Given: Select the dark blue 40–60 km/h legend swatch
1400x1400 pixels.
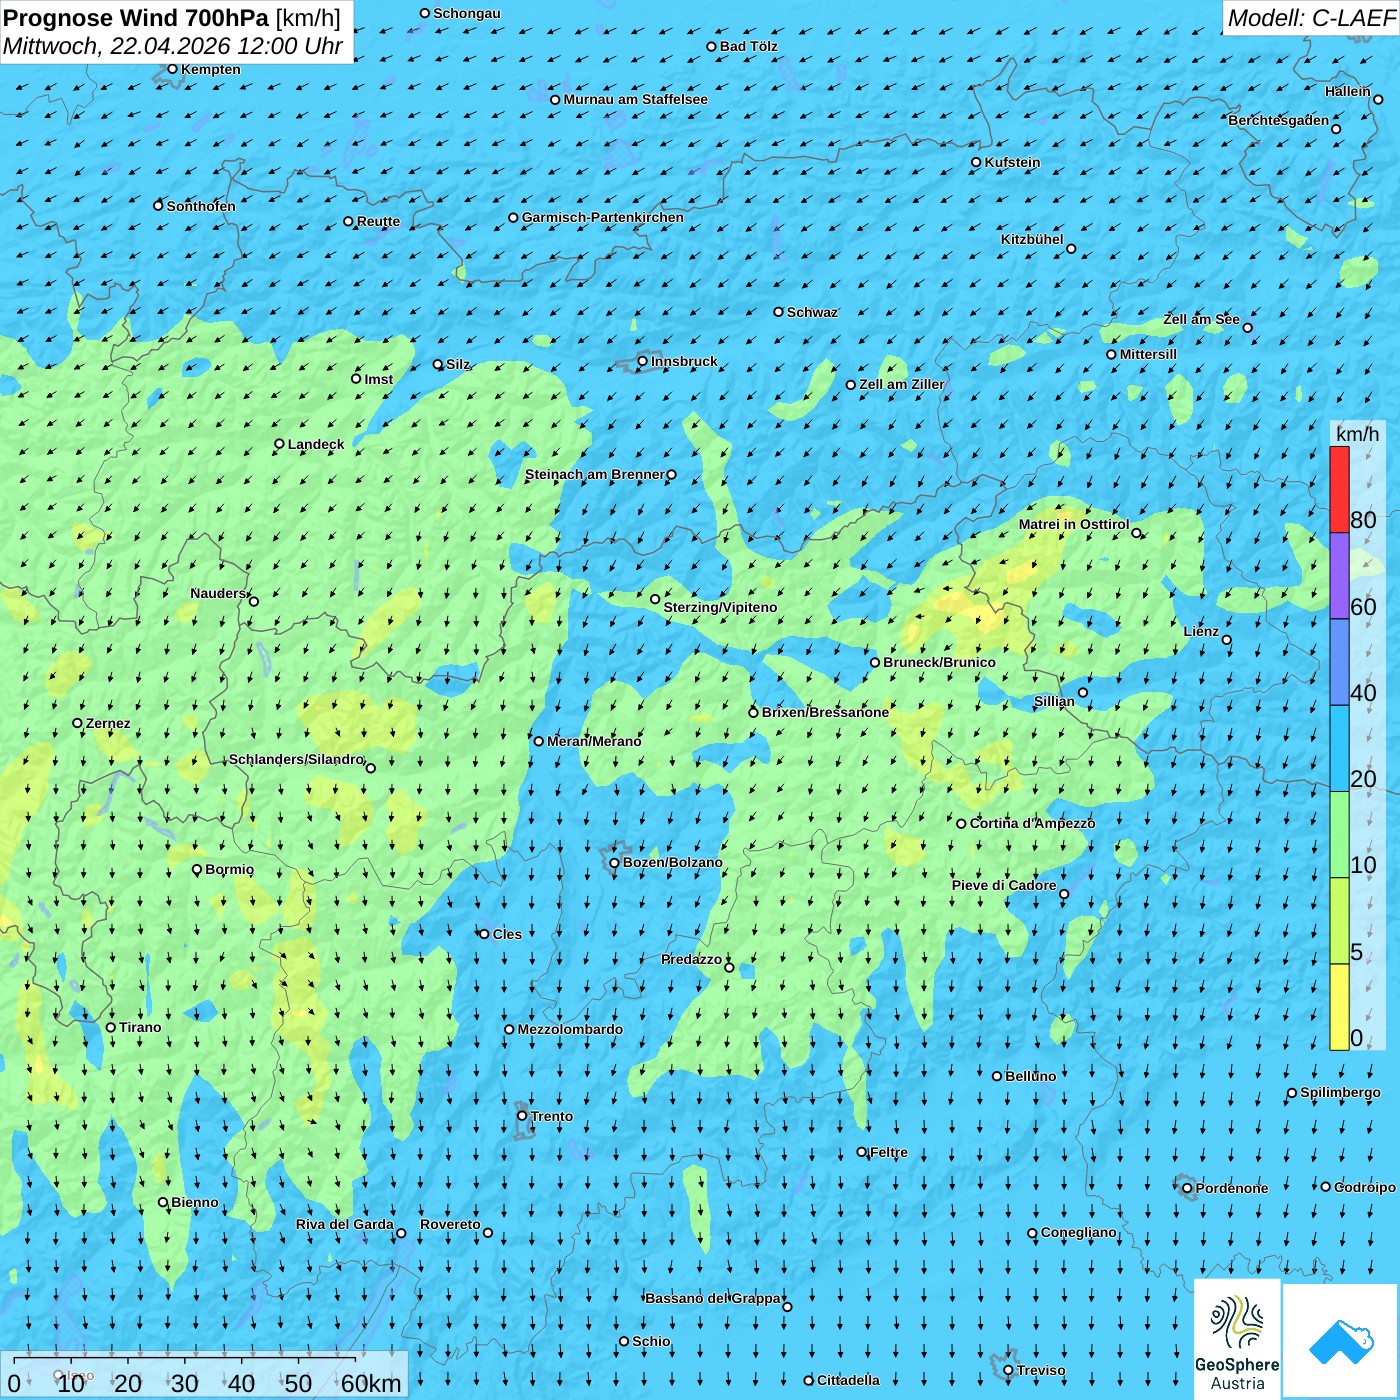Looking at the screenshot, I should [x=1339, y=663].
